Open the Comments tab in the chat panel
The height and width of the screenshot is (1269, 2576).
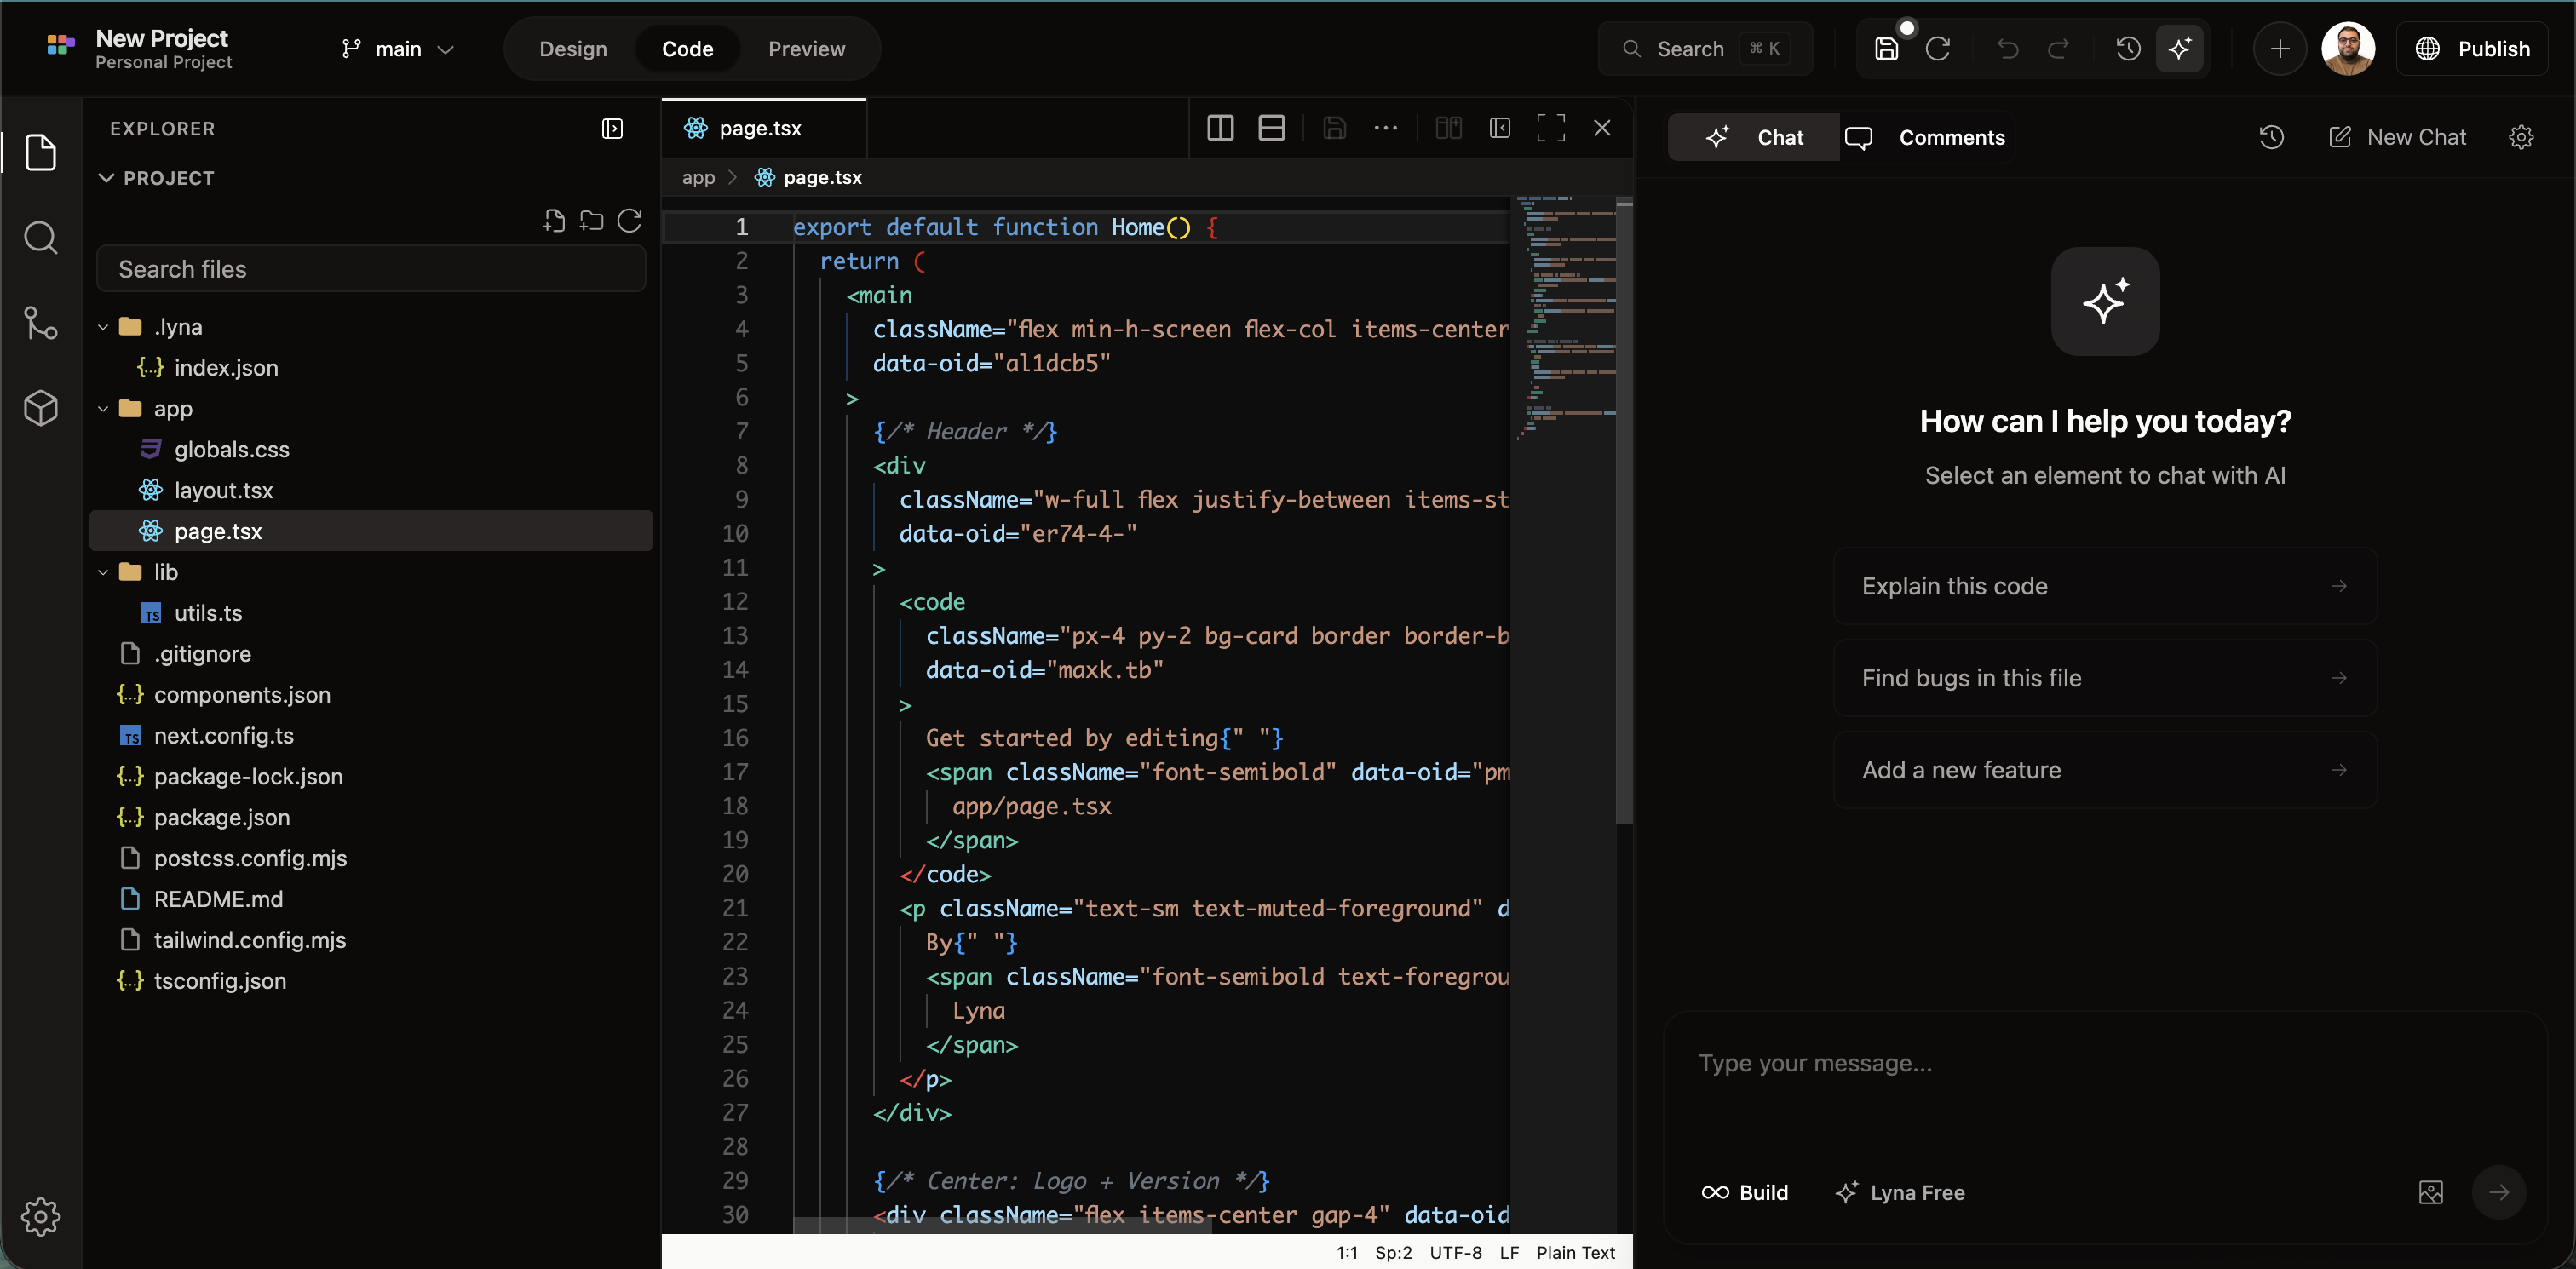[1927, 137]
